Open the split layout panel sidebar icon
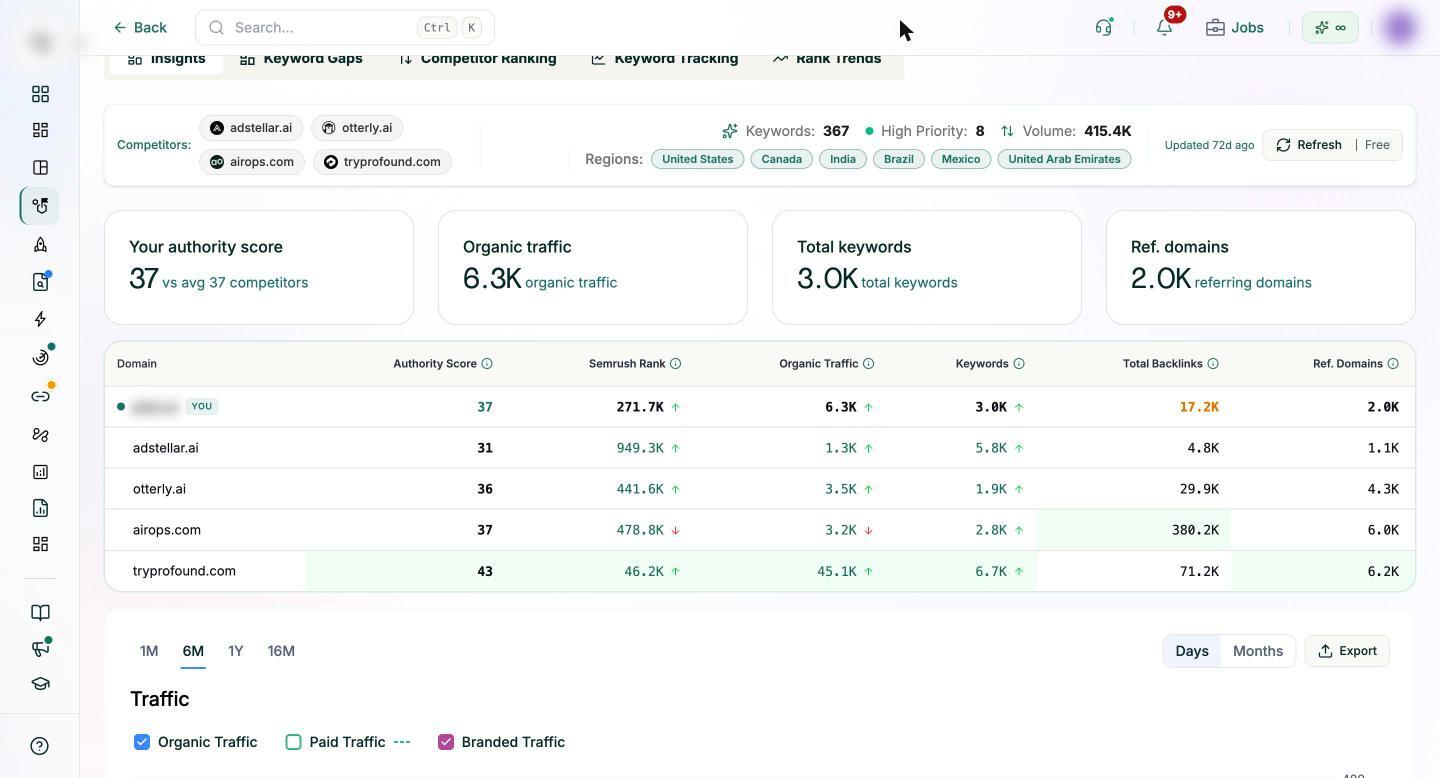1440x778 pixels. [x=40, y=167]
